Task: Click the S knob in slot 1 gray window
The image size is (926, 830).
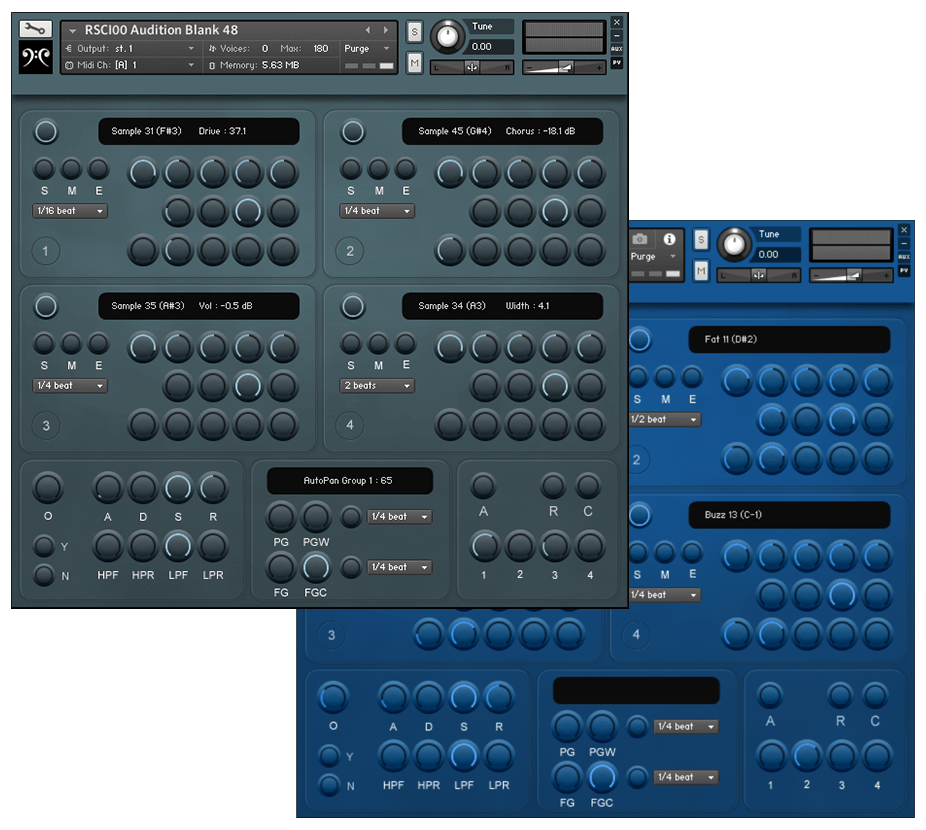Action: (44, 169)
